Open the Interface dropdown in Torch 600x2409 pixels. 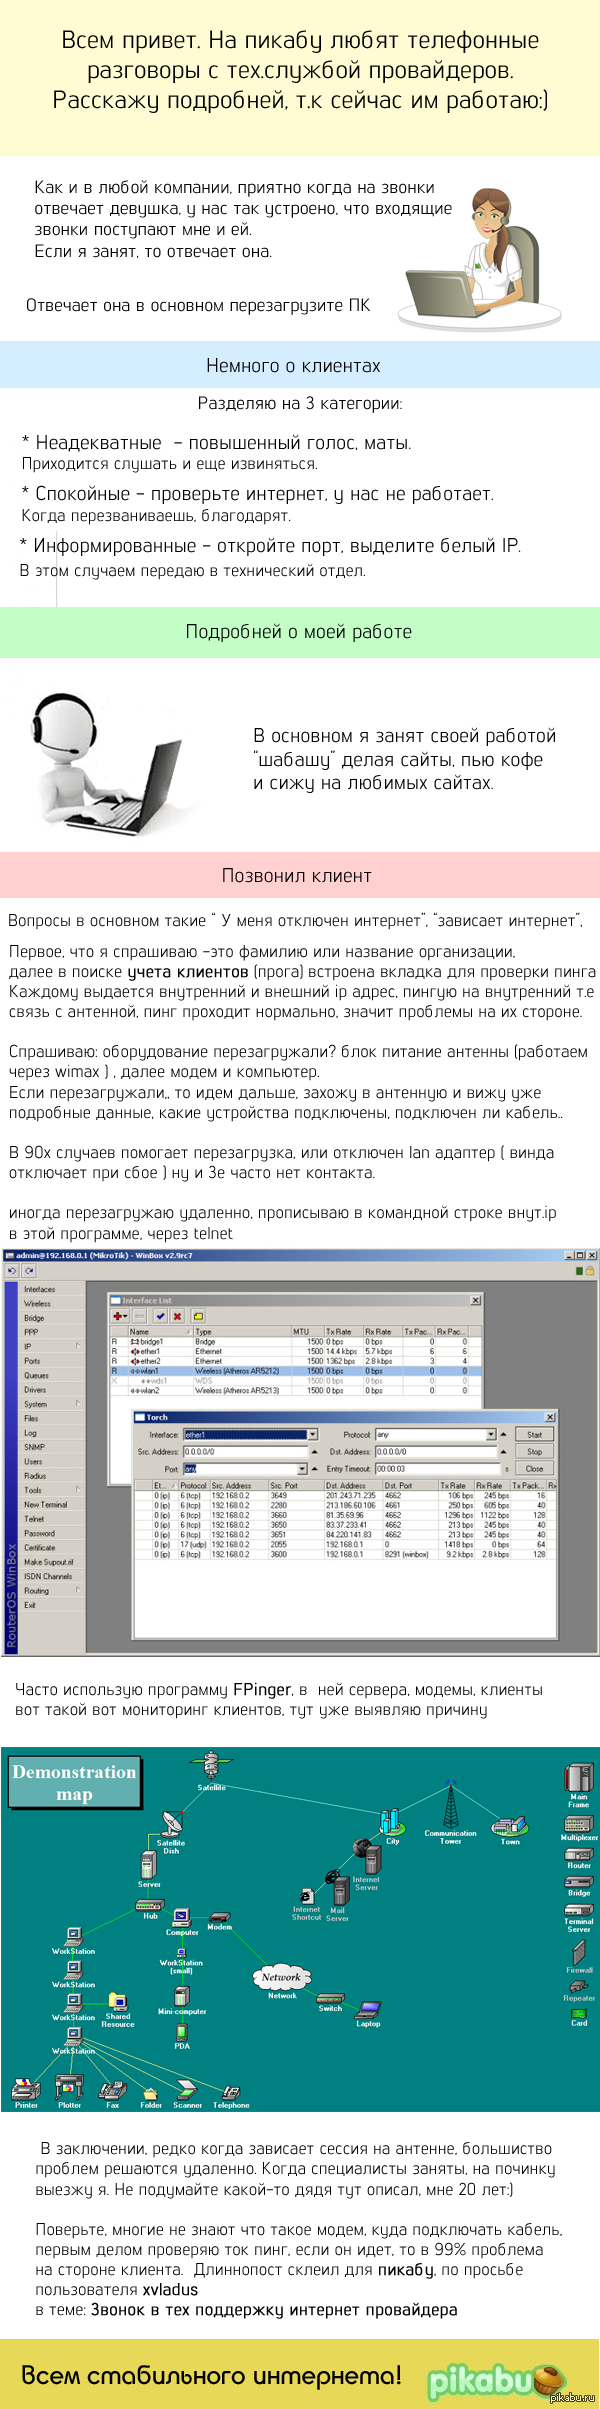(x=313, y=1434)
